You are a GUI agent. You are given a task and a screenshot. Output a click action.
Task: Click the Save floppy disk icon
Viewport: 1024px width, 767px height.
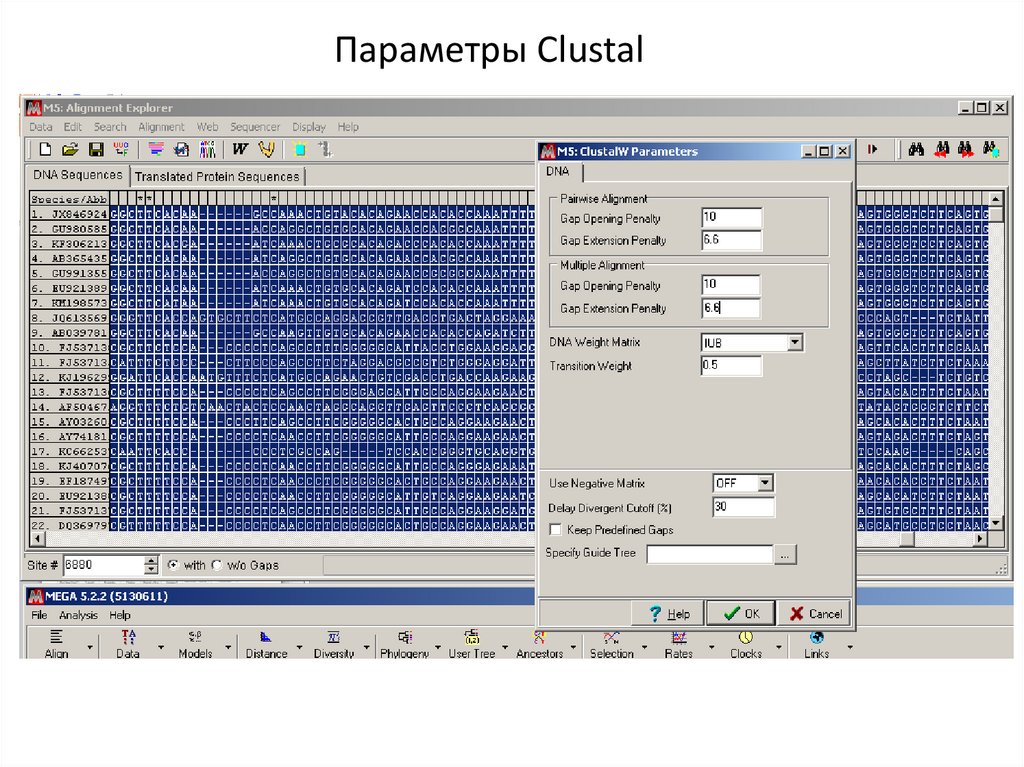96,150
